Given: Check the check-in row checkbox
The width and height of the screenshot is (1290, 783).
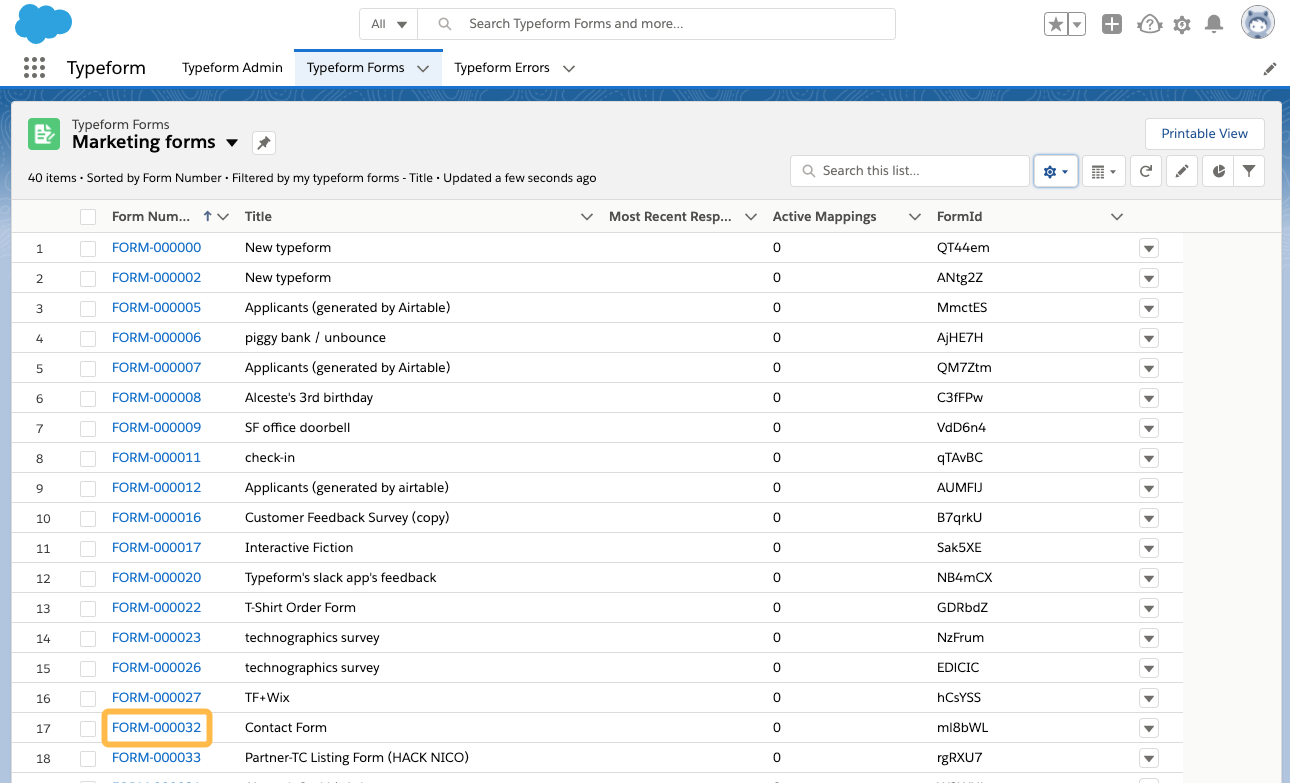Looking at the screenshot, I should coord(88,458).
